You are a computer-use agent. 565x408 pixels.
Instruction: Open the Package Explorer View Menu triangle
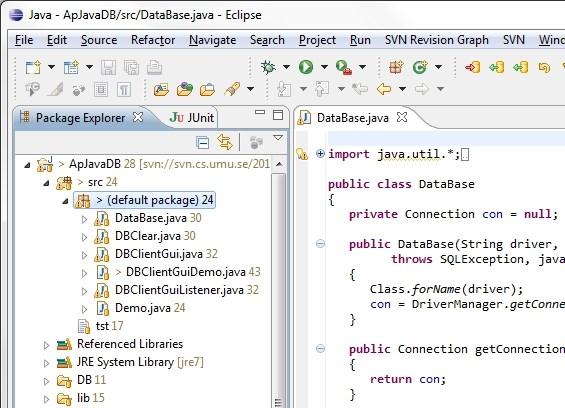278,138
